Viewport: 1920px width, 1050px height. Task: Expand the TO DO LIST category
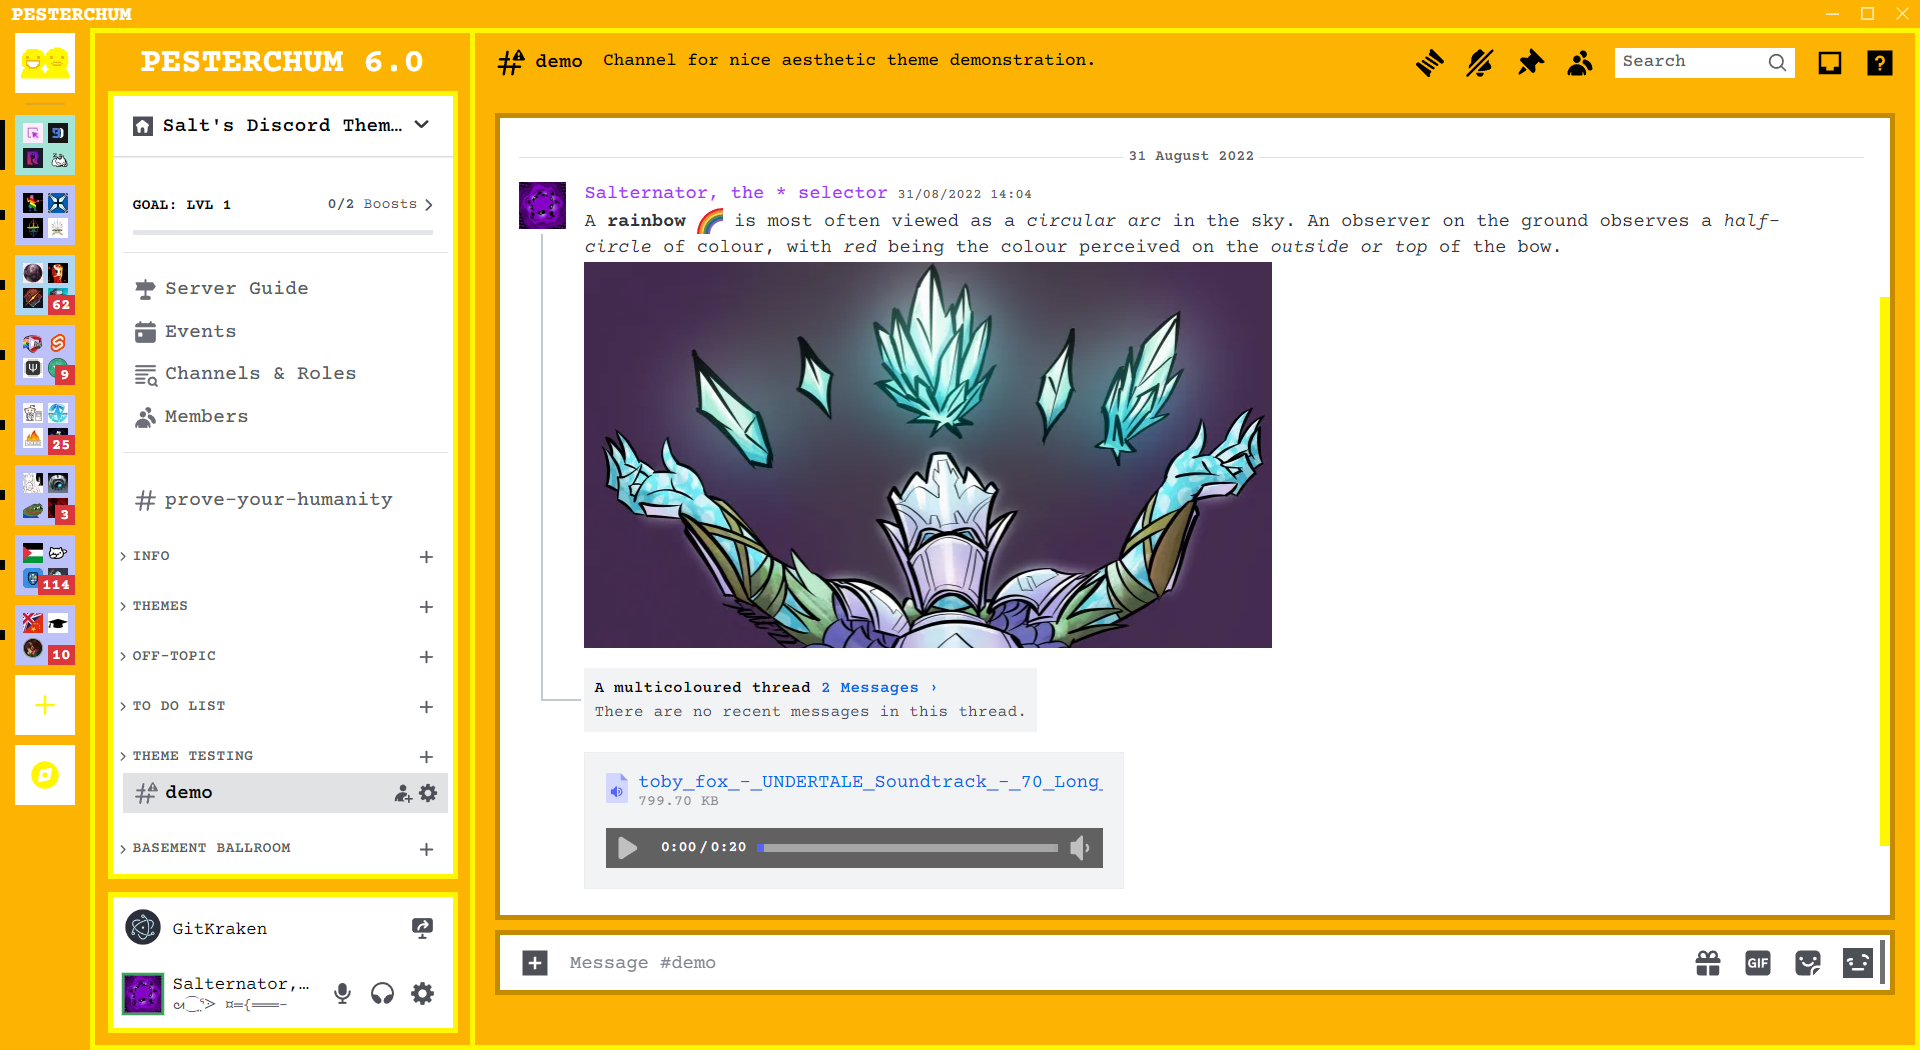coord(178,706)
